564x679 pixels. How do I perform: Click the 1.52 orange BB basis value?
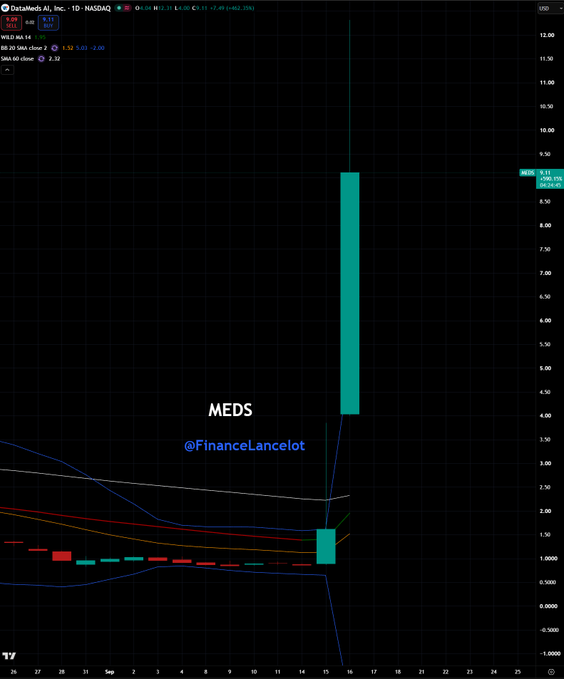click(68, 48)
